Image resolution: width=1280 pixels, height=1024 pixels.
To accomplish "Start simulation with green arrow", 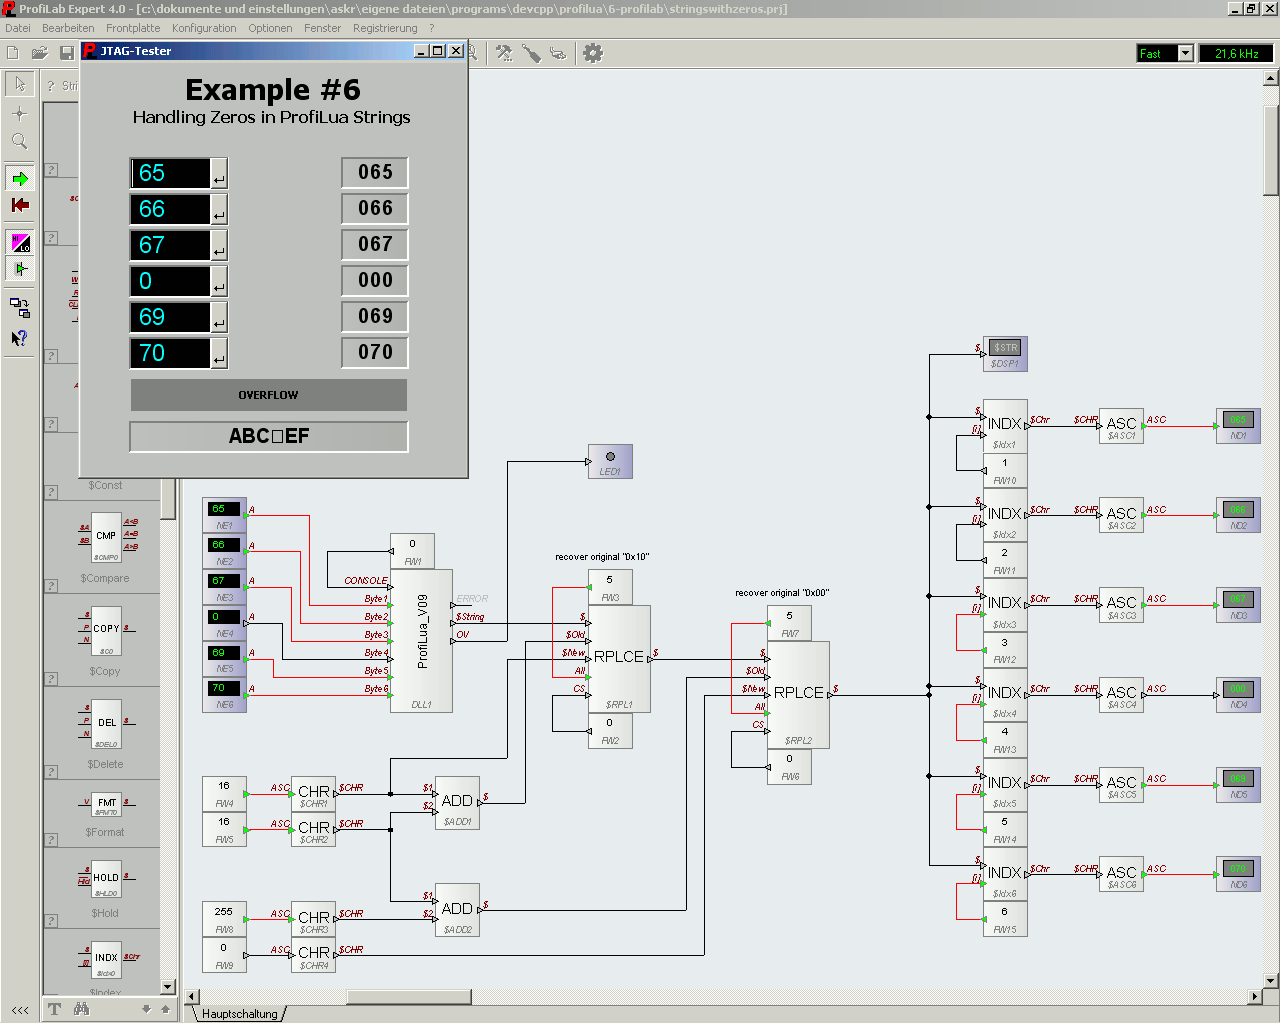I will pos(19,179).
